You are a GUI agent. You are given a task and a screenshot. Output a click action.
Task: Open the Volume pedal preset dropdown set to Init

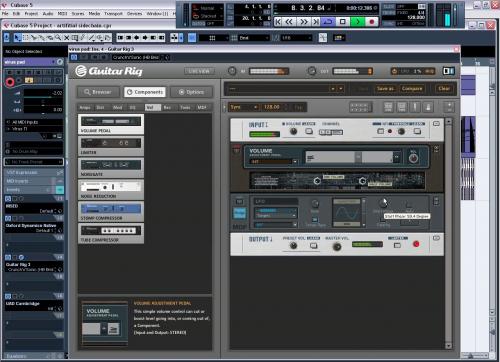tap(273, 162)
